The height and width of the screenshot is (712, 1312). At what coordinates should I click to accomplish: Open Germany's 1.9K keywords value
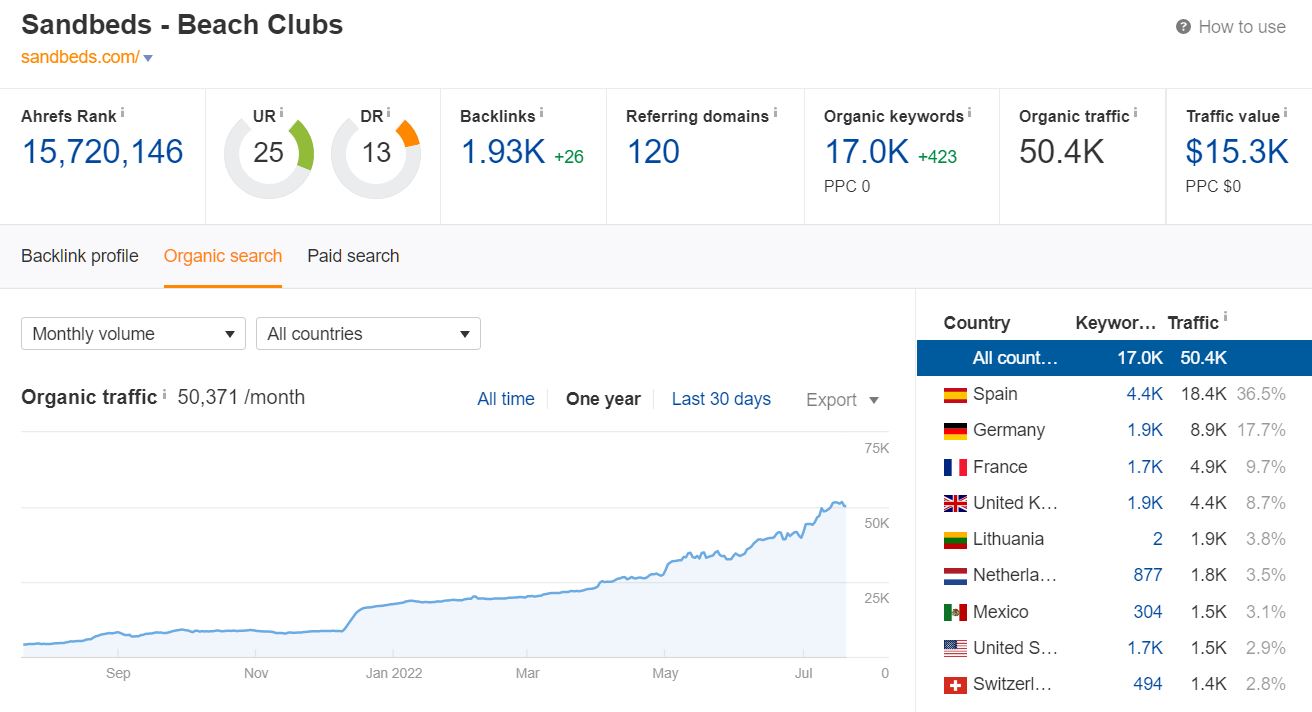1144,430
